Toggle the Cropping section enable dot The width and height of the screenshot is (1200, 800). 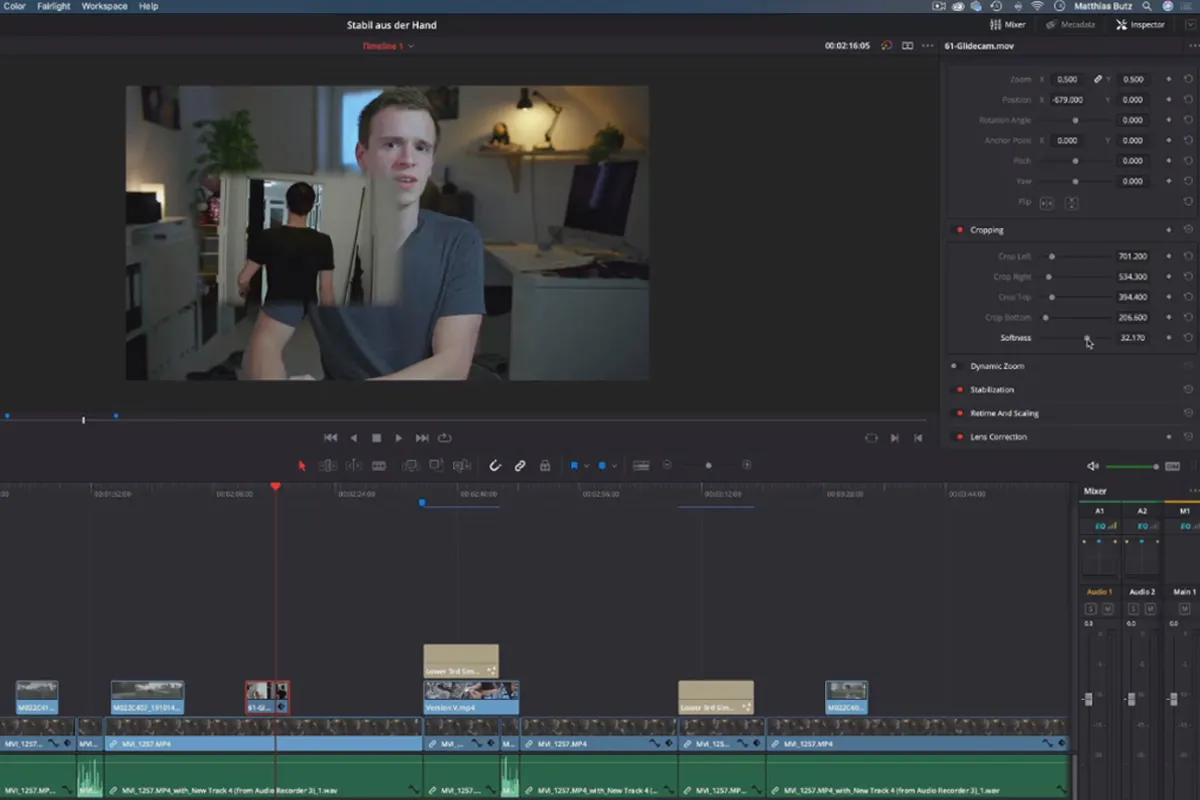point(960,230)
